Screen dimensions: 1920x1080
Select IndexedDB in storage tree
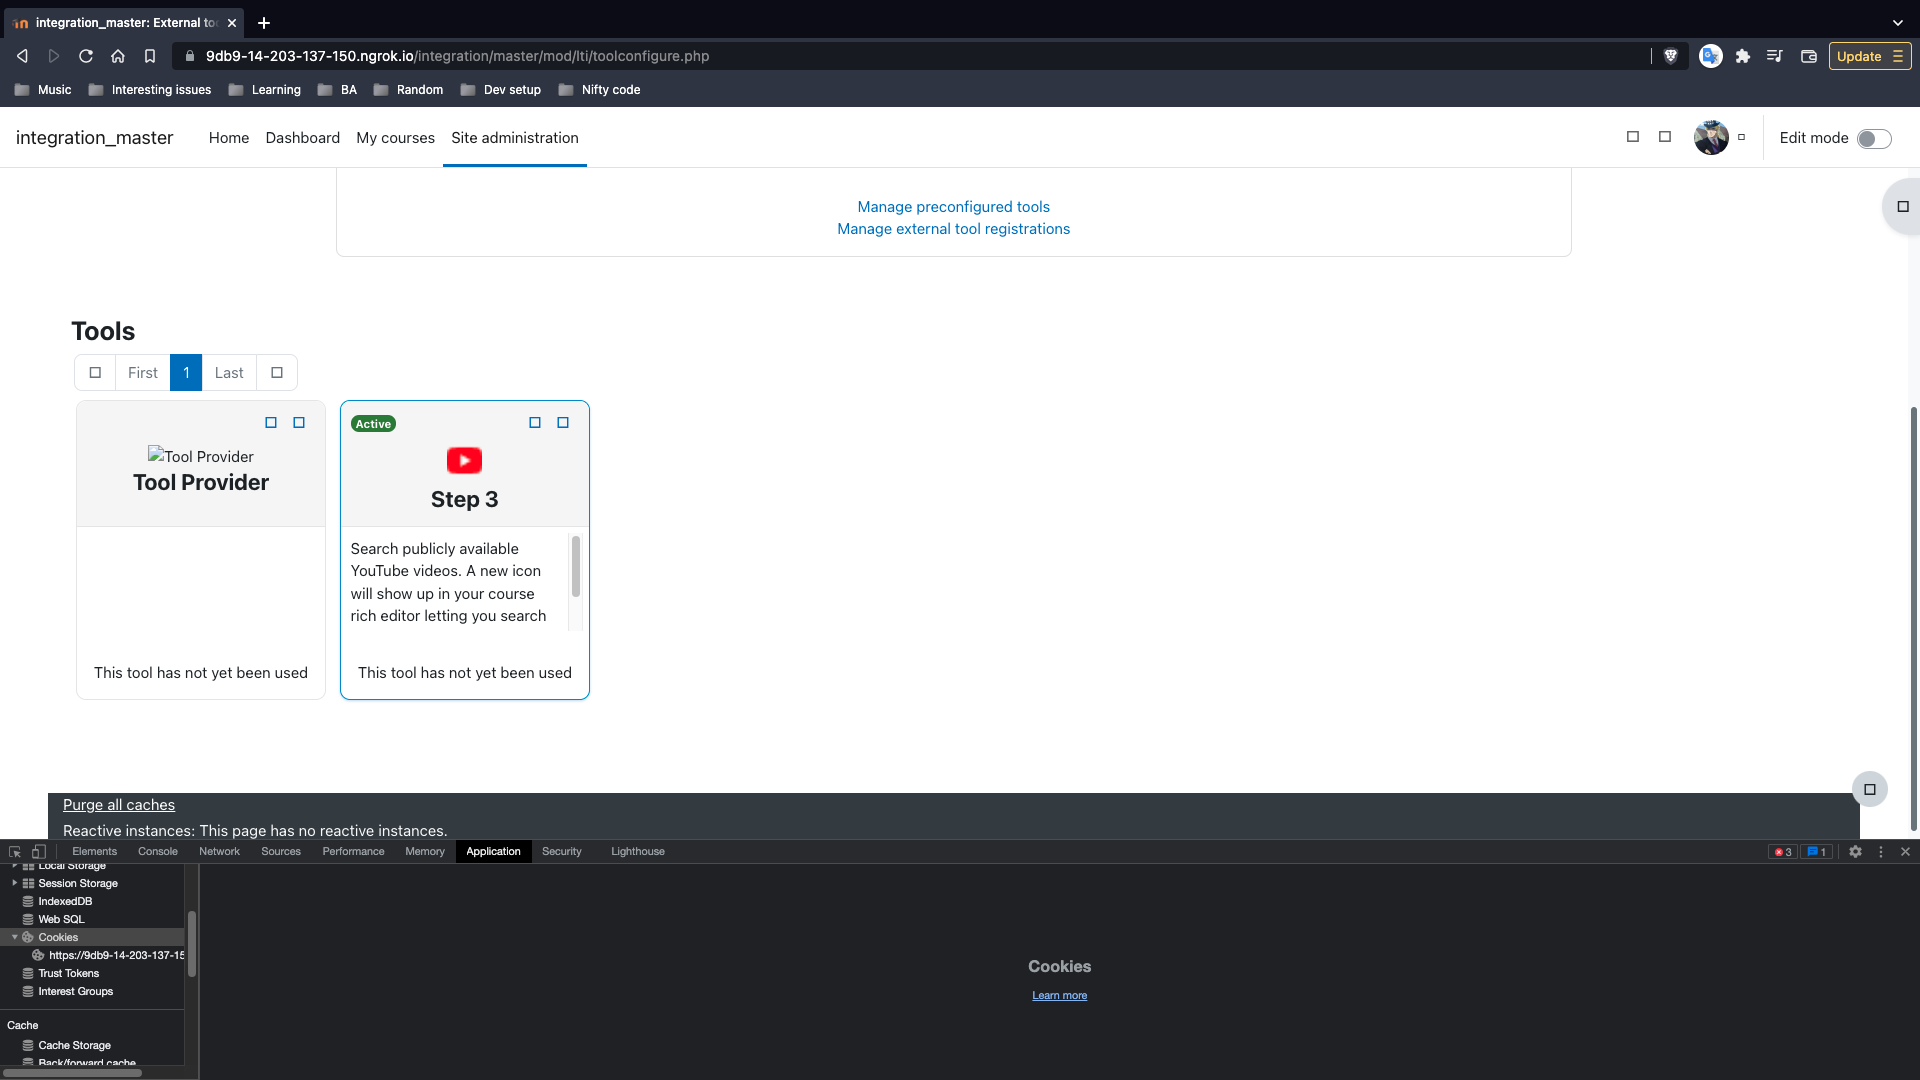(65, 902)
